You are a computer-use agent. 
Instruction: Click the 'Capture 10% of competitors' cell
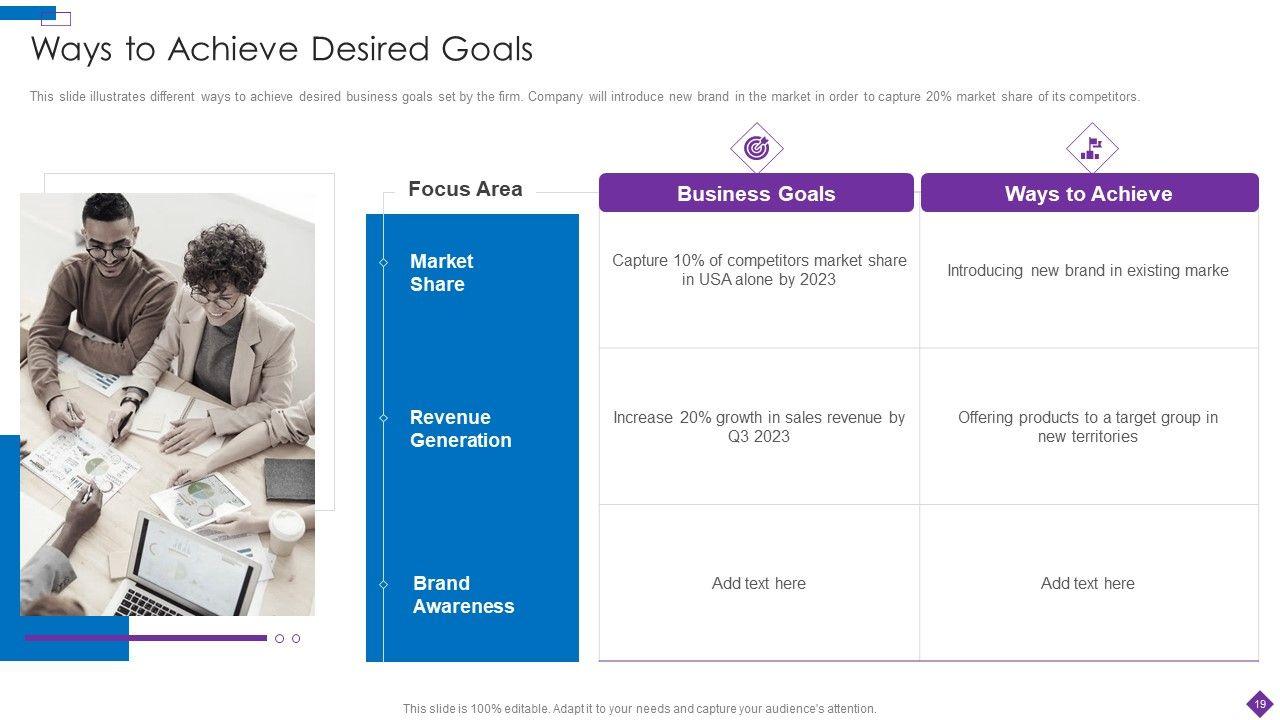[759, 270]
